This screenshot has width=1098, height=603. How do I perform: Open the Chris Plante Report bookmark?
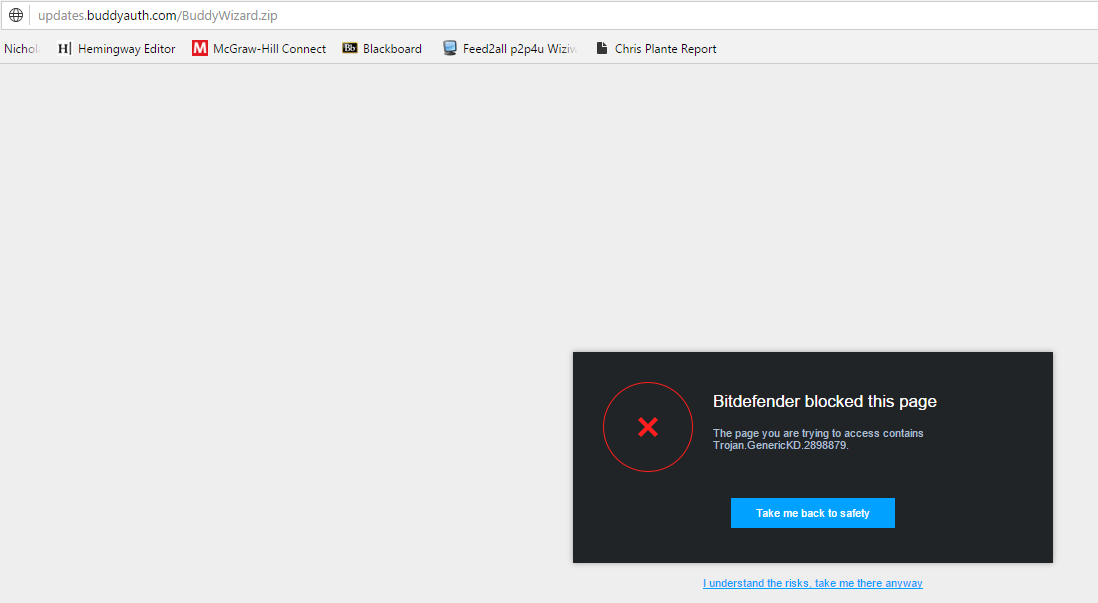[x=656, y=48]
